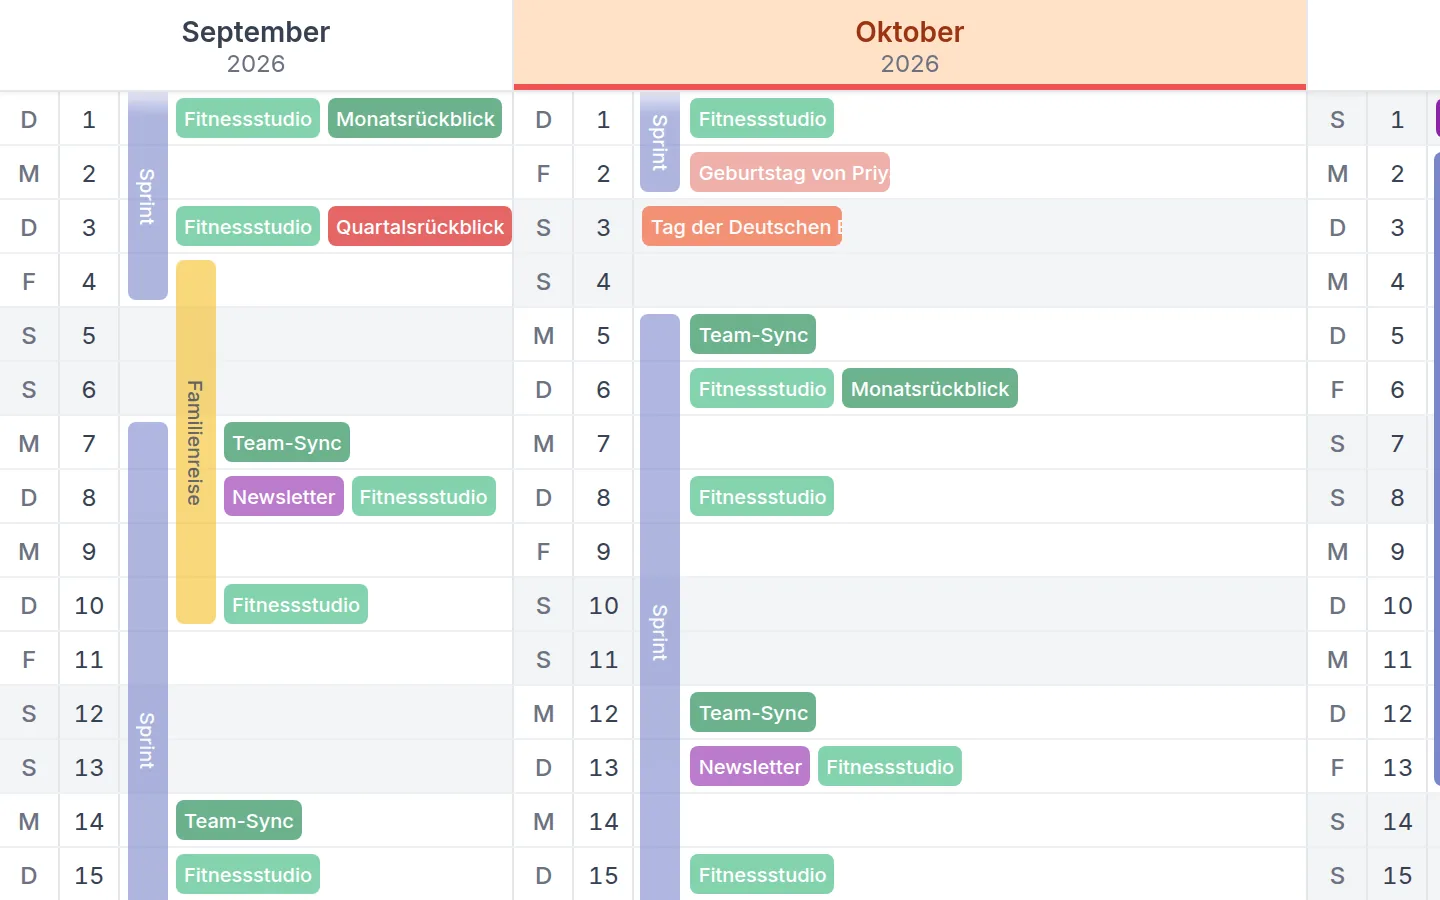Click the Newsletter event on October 13
Viewport: 1440px width, 900px height.
(750, 767)
